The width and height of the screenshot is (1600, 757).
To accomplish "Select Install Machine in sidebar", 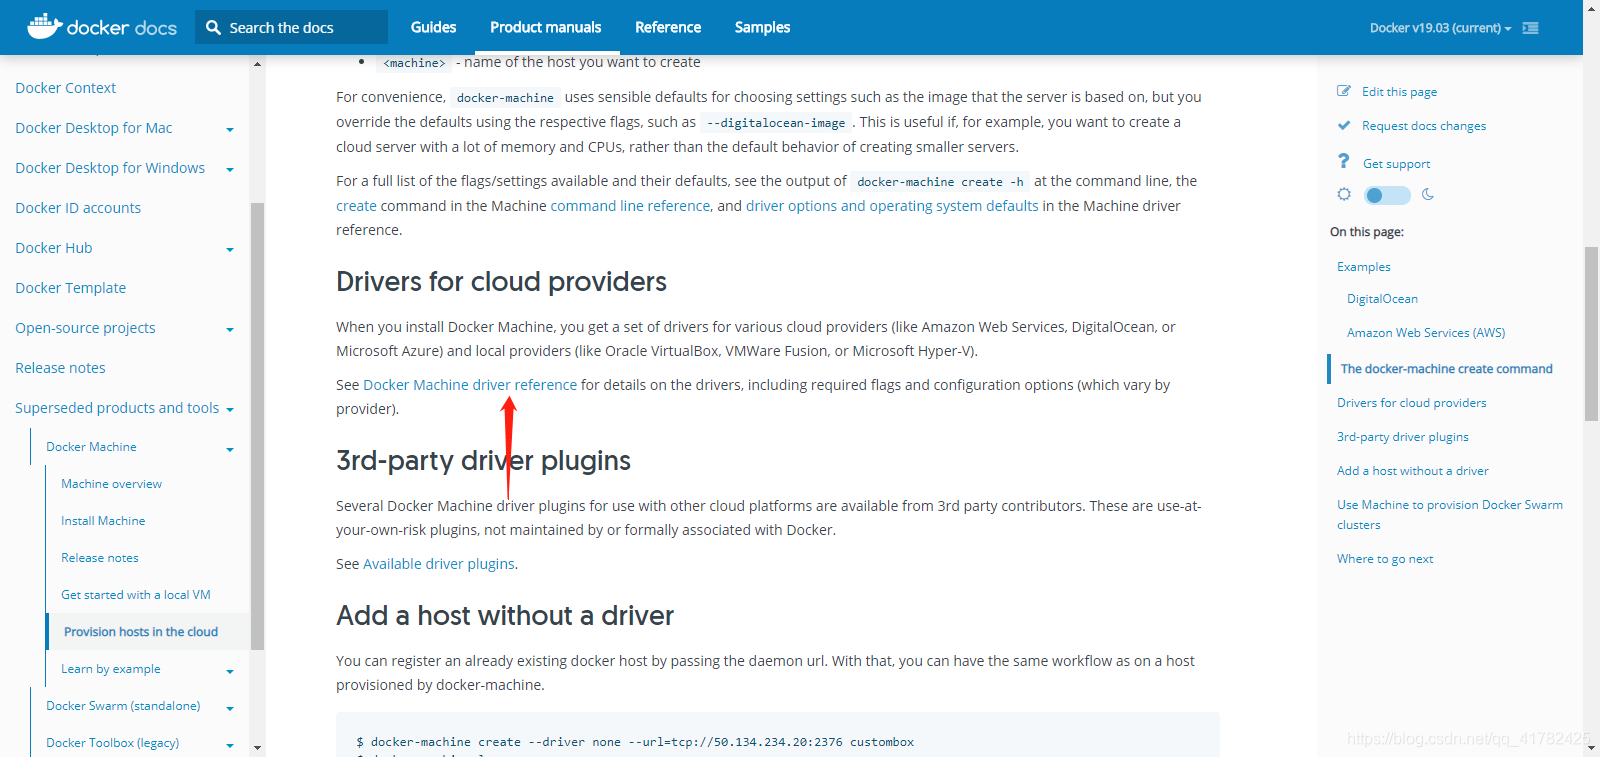I will click(x=103, y=521).
